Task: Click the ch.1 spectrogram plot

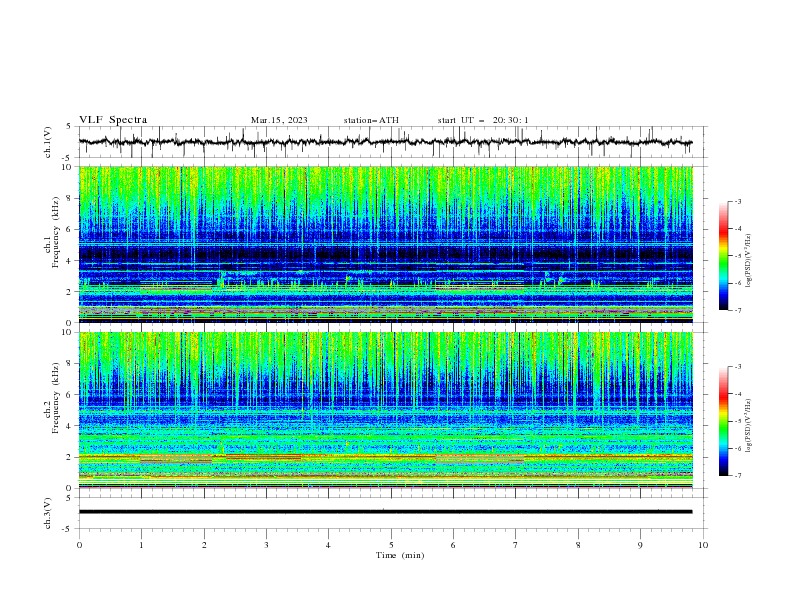Action: 386,244
